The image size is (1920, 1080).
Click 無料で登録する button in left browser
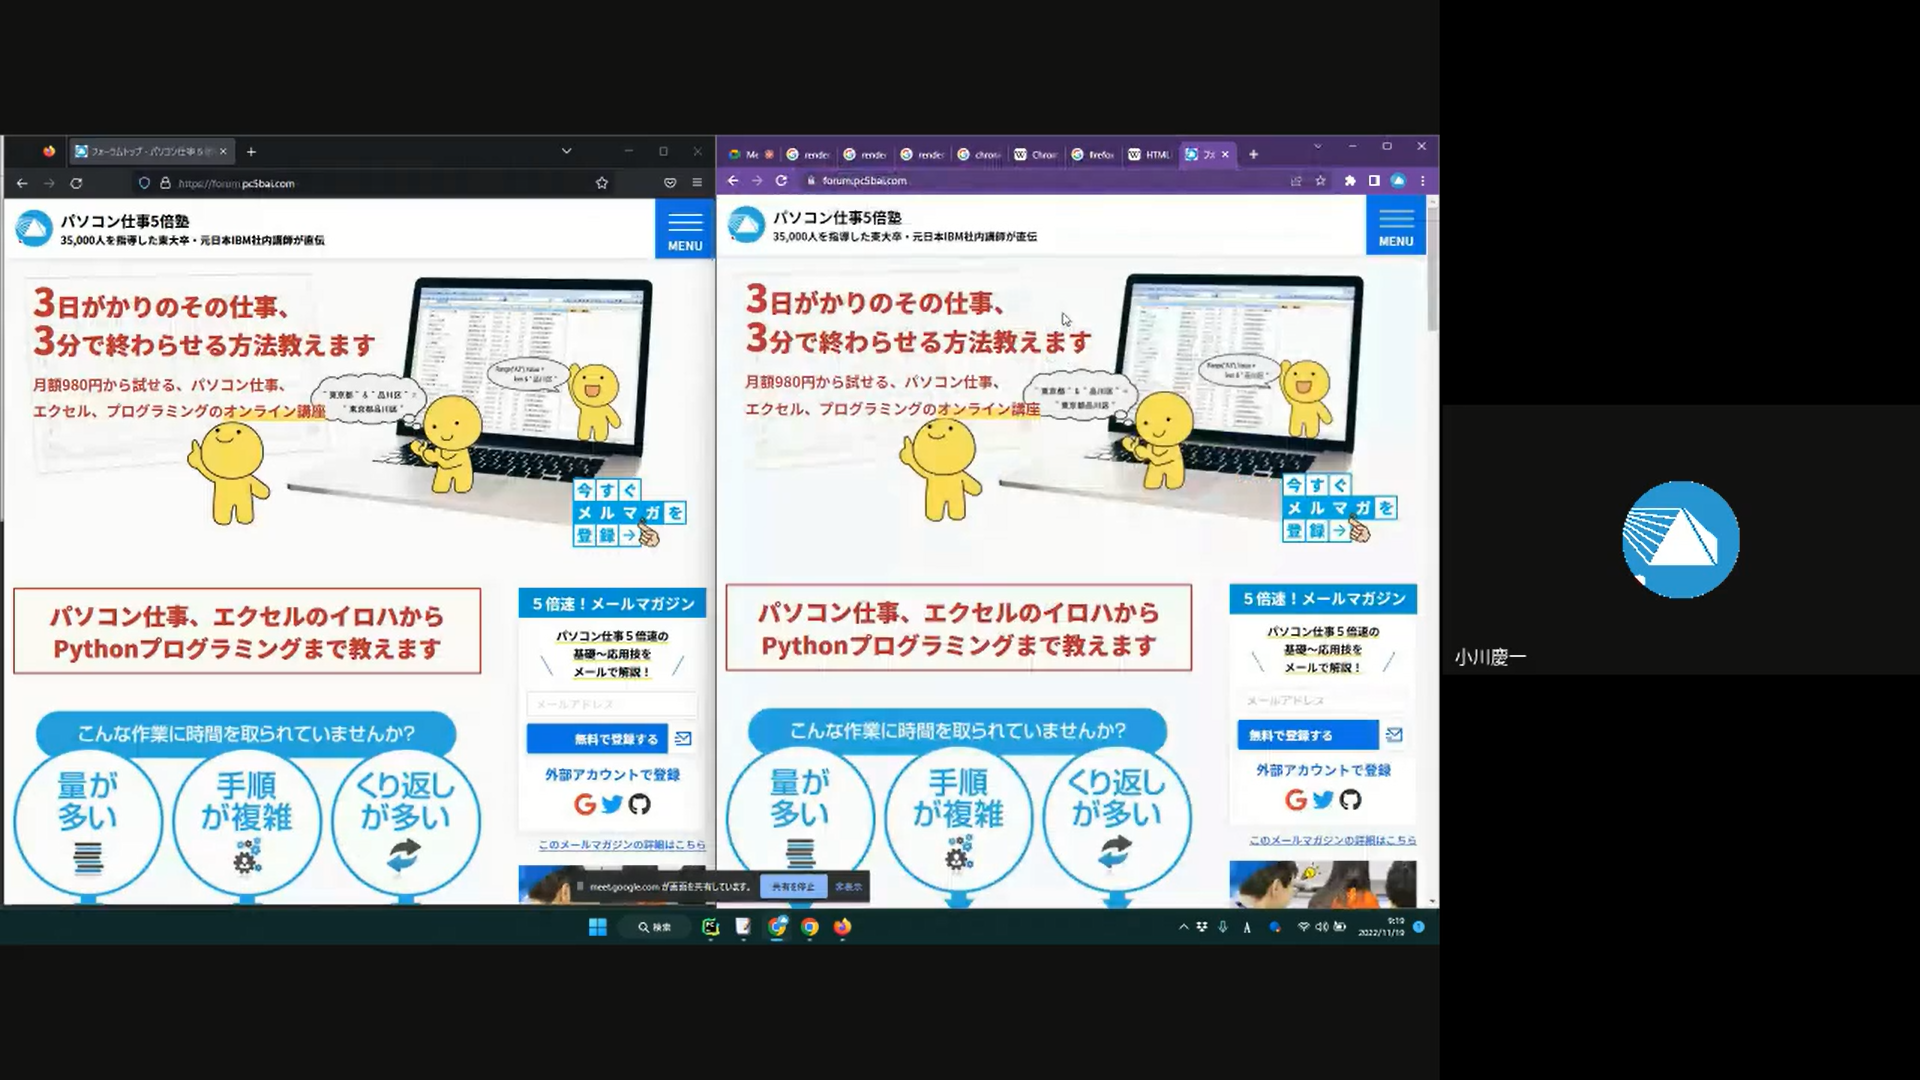point(597,739)
